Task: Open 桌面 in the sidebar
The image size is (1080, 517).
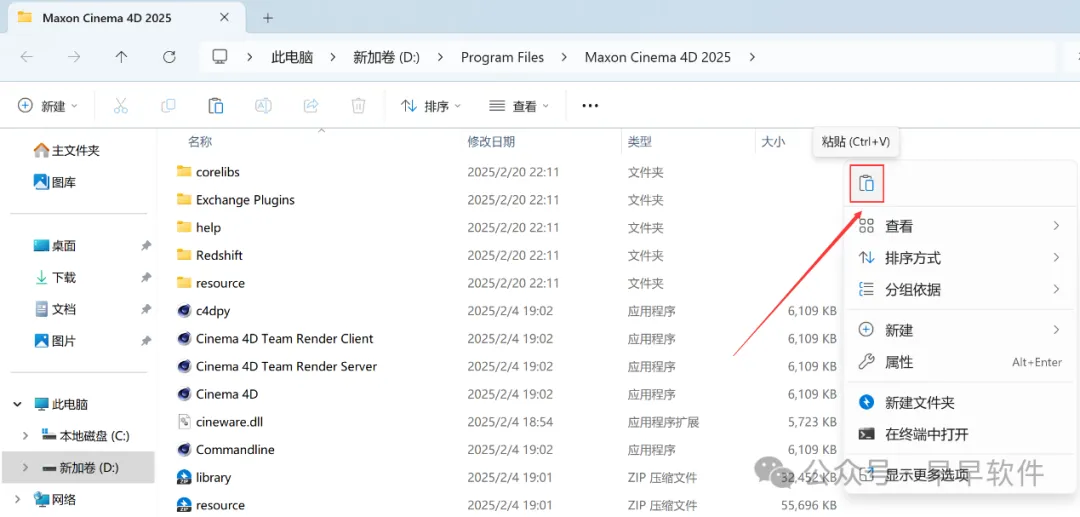Action: click(55, 246)
